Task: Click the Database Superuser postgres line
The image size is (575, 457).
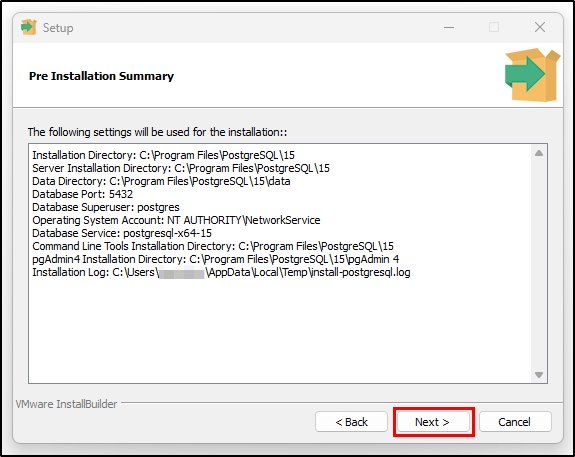Action: 106,207
